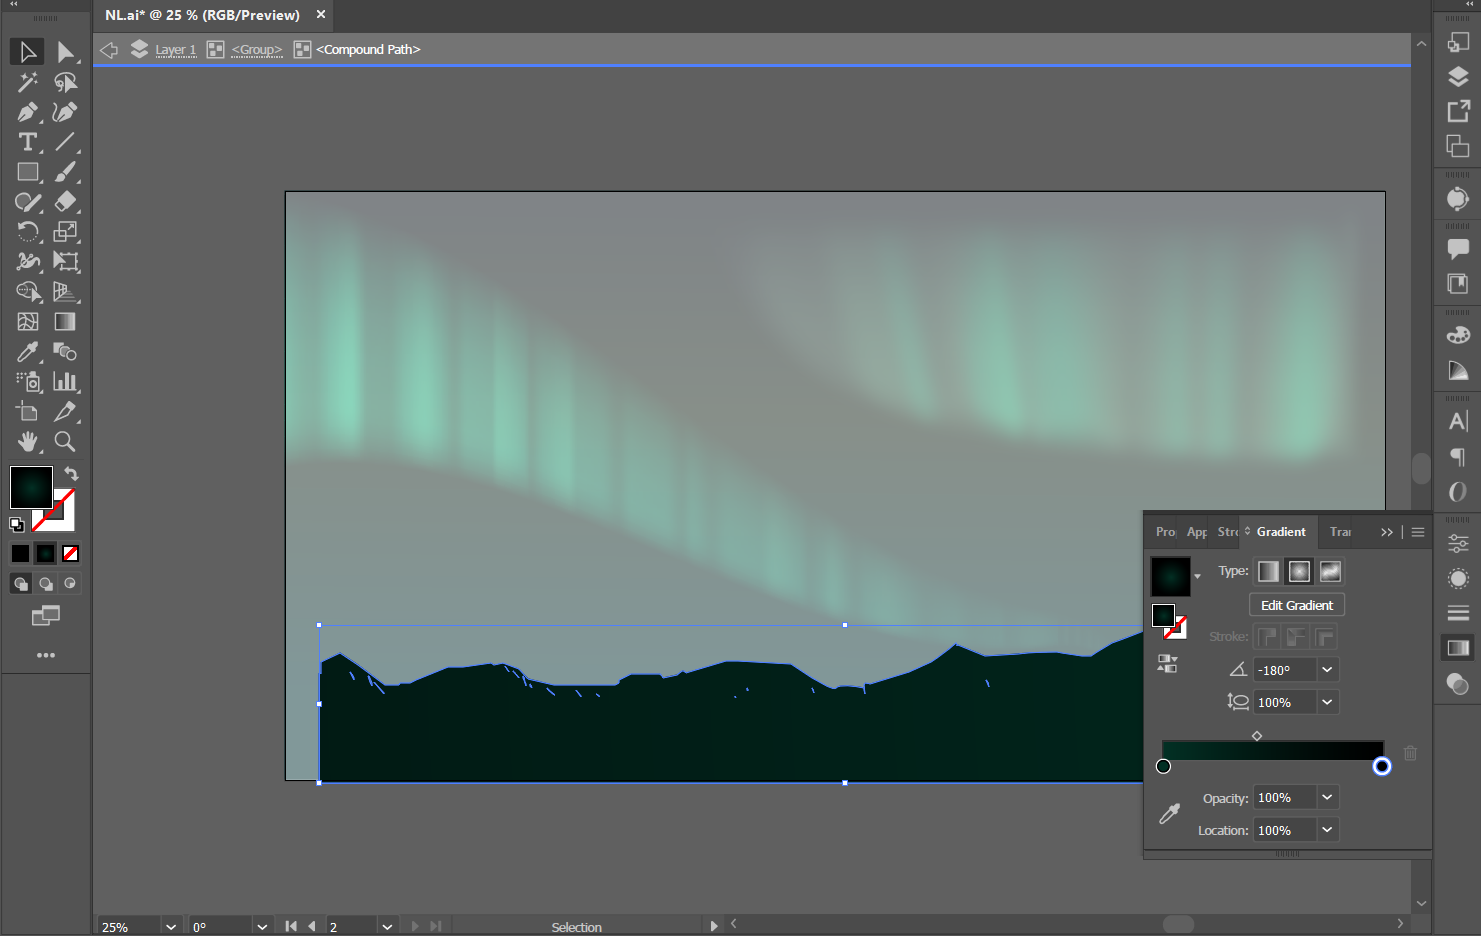Select the NL.ai document tab
The image size is (1481, 936).
click(203, 15)
